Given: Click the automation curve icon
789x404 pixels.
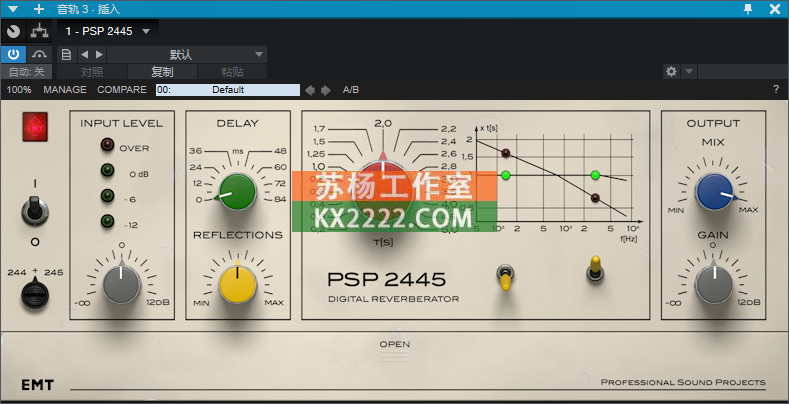Looking at the screenshot, I should pyautogui.click(x=39, y=54).
